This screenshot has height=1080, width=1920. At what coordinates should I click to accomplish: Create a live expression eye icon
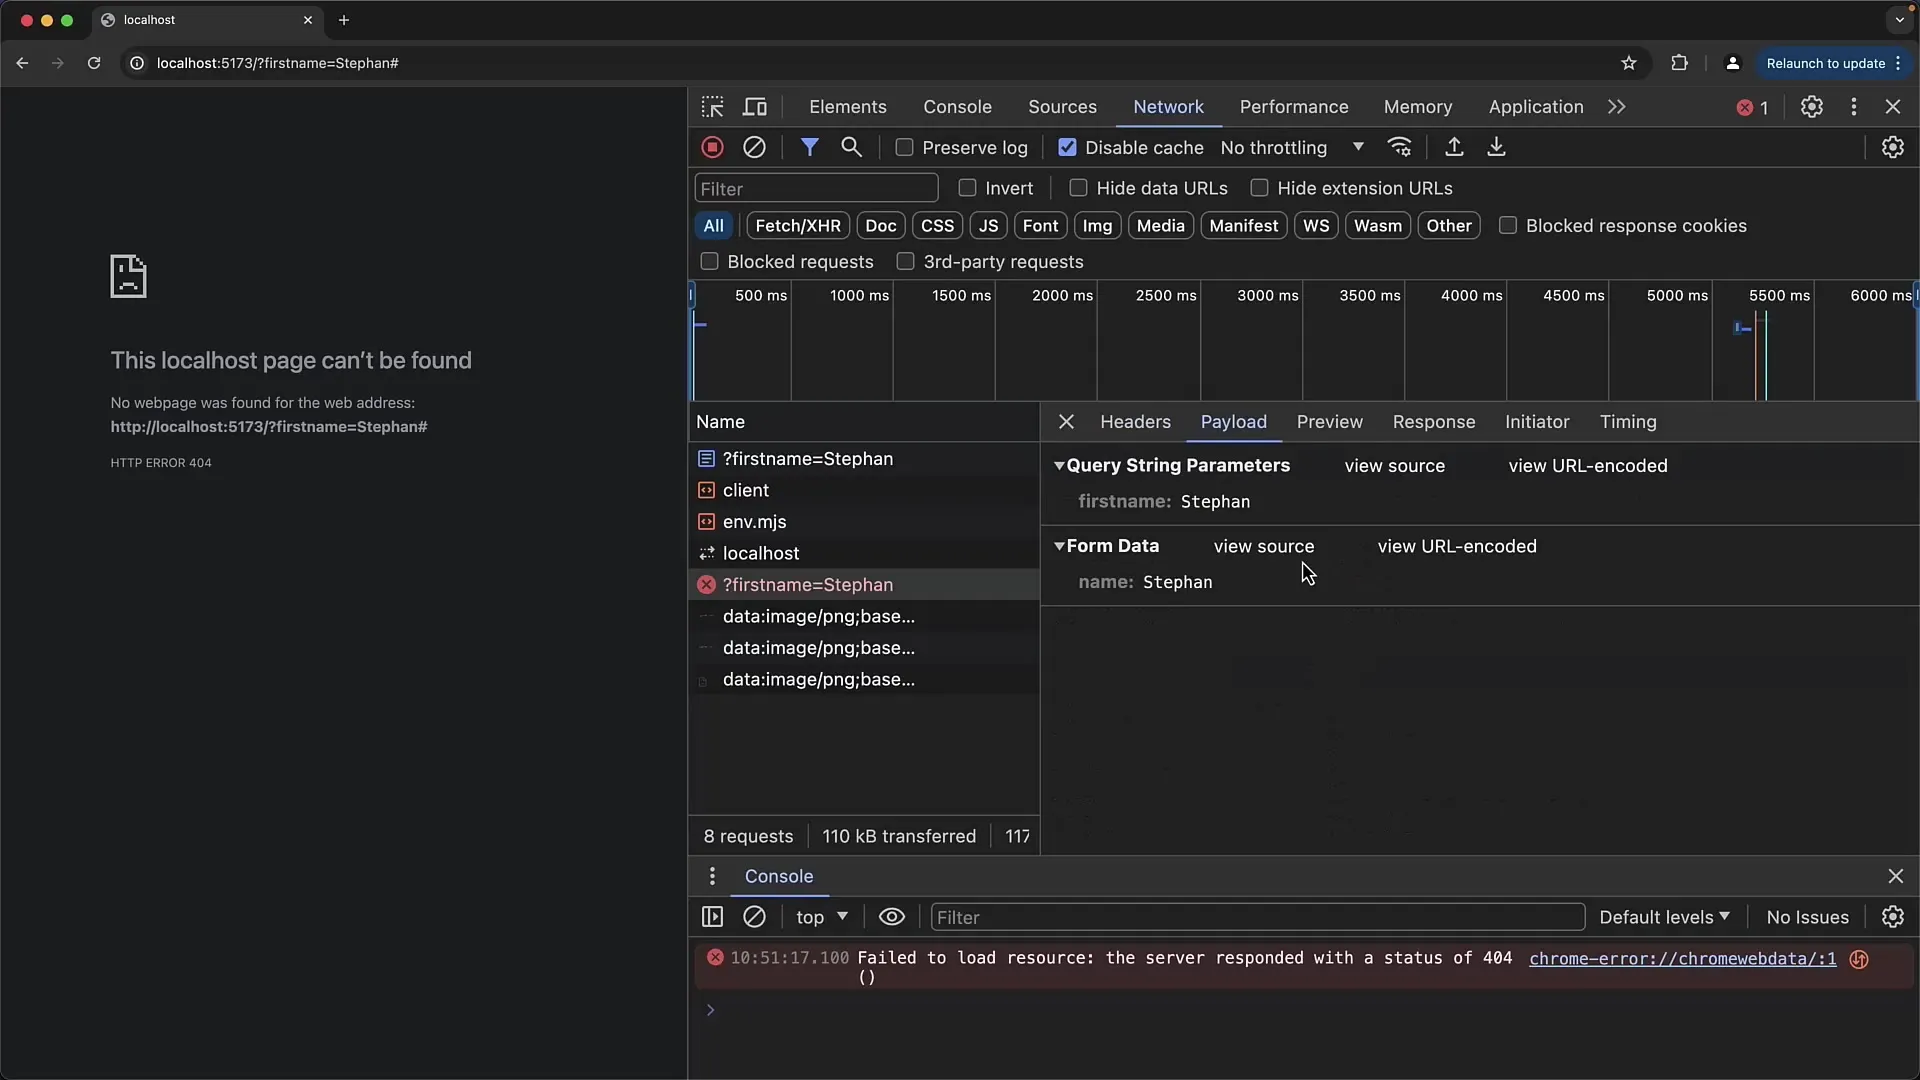(x=891, y=917)
